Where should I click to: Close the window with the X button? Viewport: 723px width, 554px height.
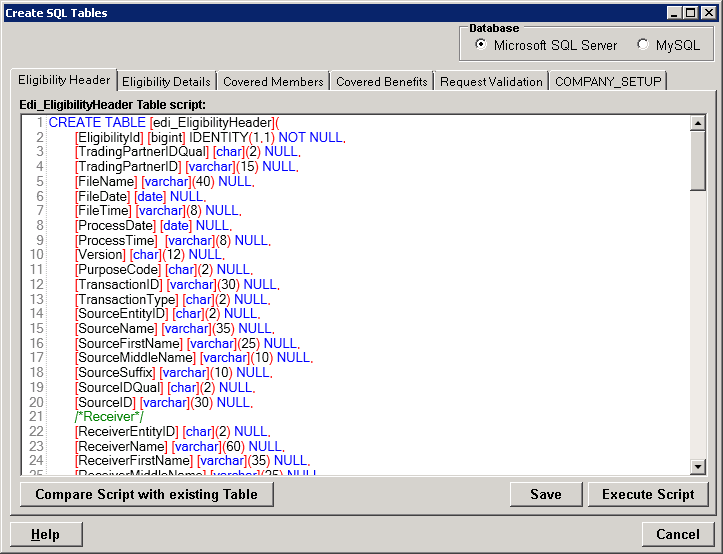pos(708,13)
